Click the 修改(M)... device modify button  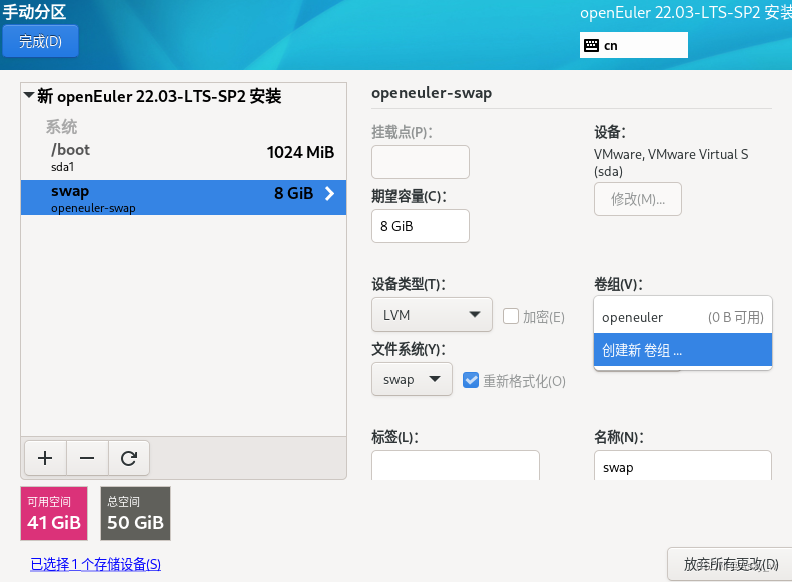(x=638, y=199)
